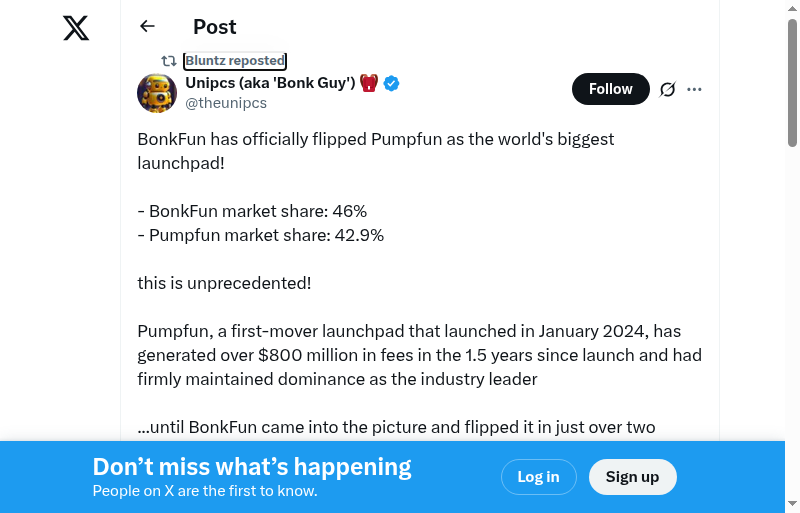Click the scrollbar up arrow

pos(792,9)
